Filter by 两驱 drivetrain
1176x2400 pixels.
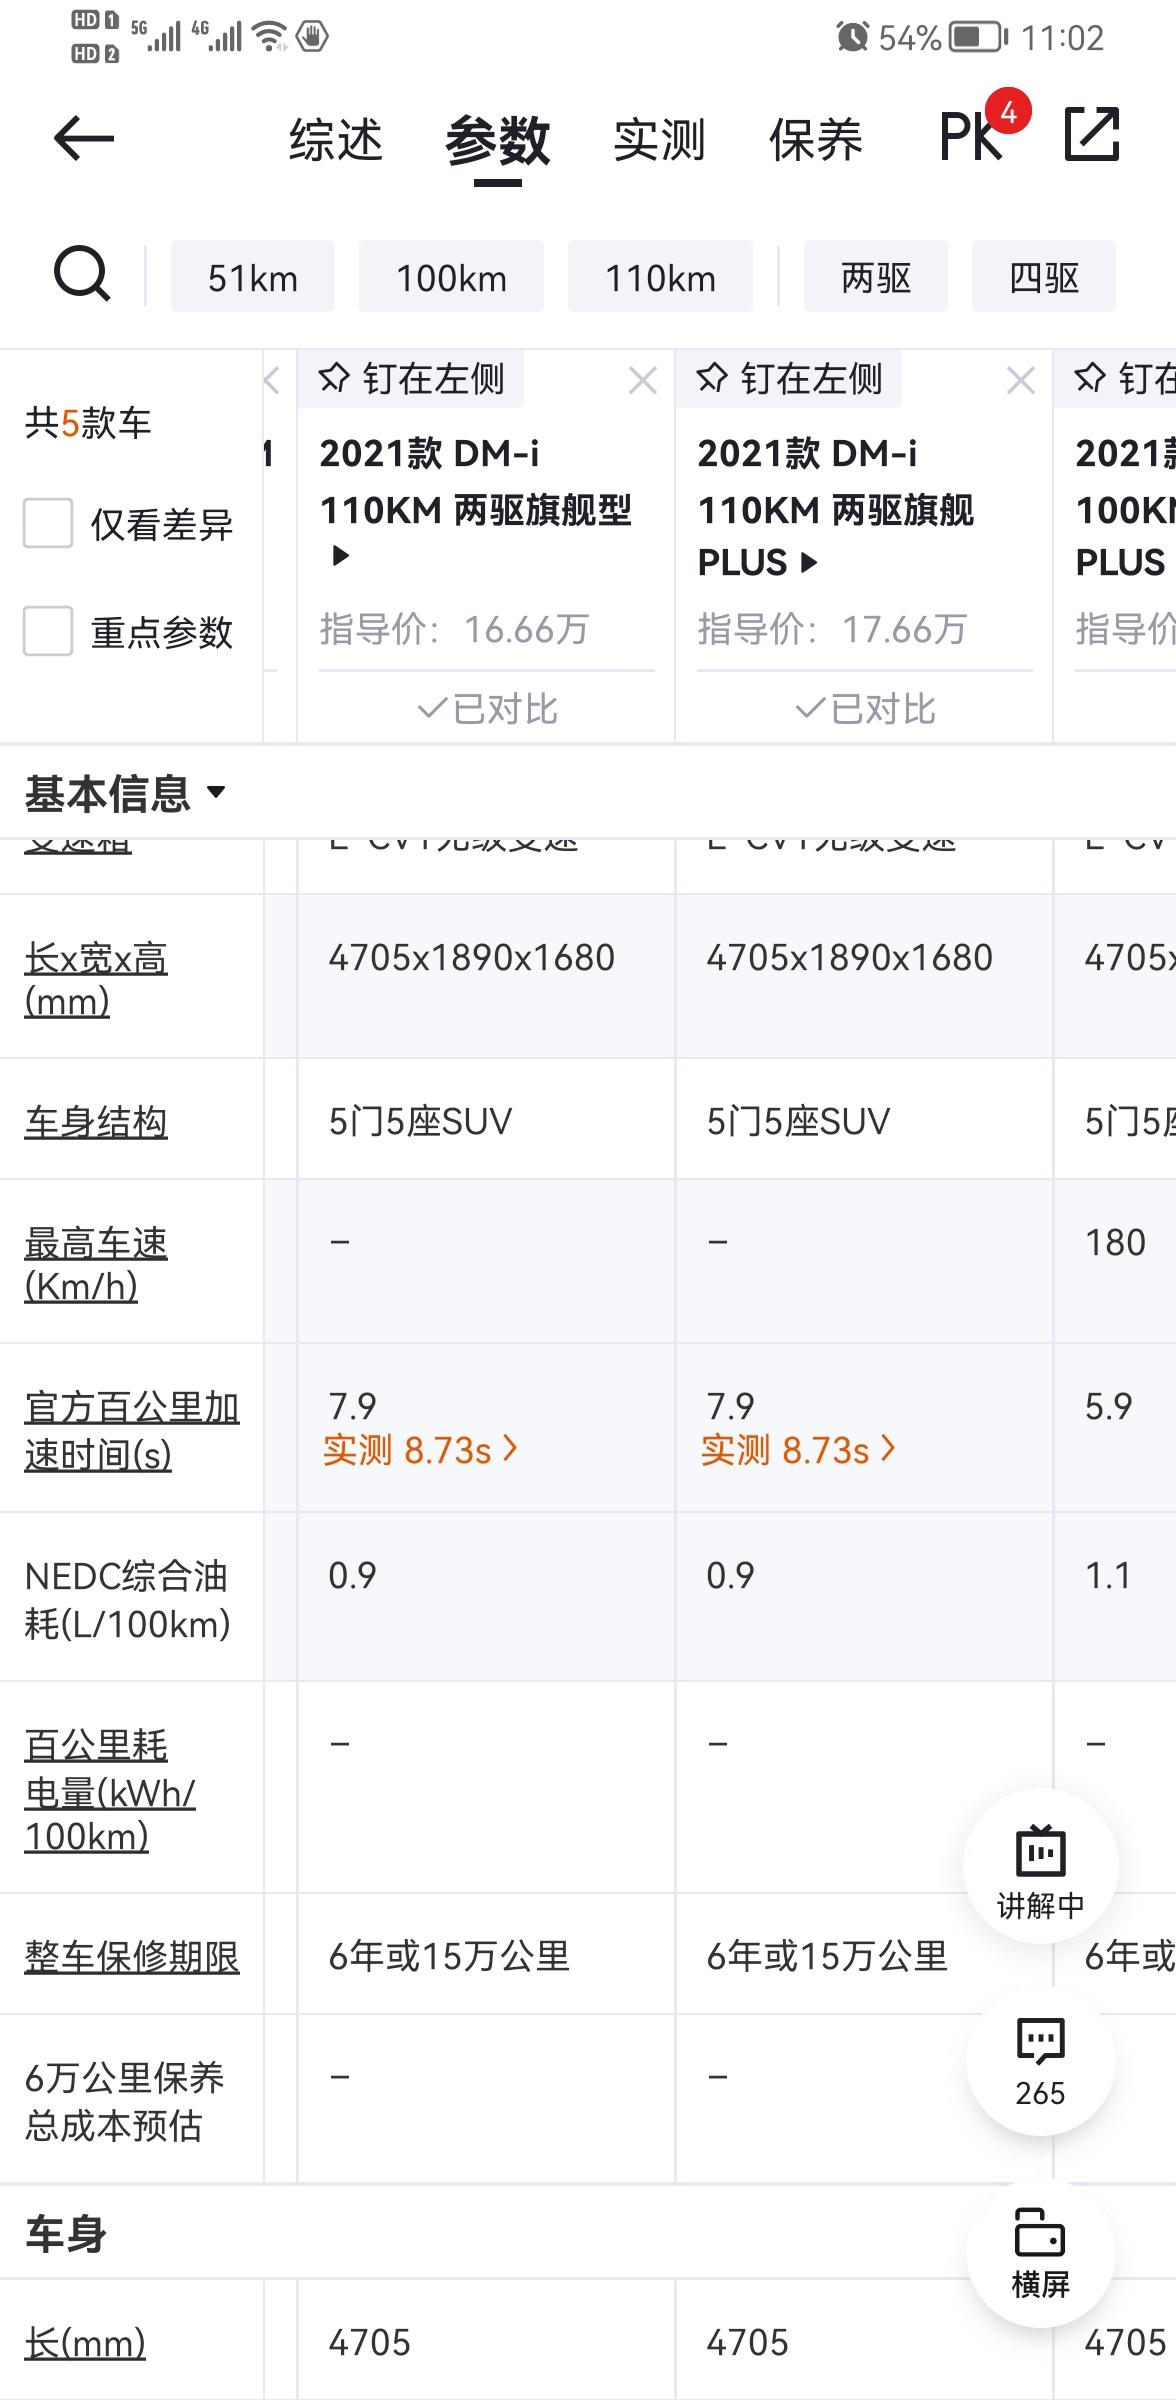click(876, 277)
